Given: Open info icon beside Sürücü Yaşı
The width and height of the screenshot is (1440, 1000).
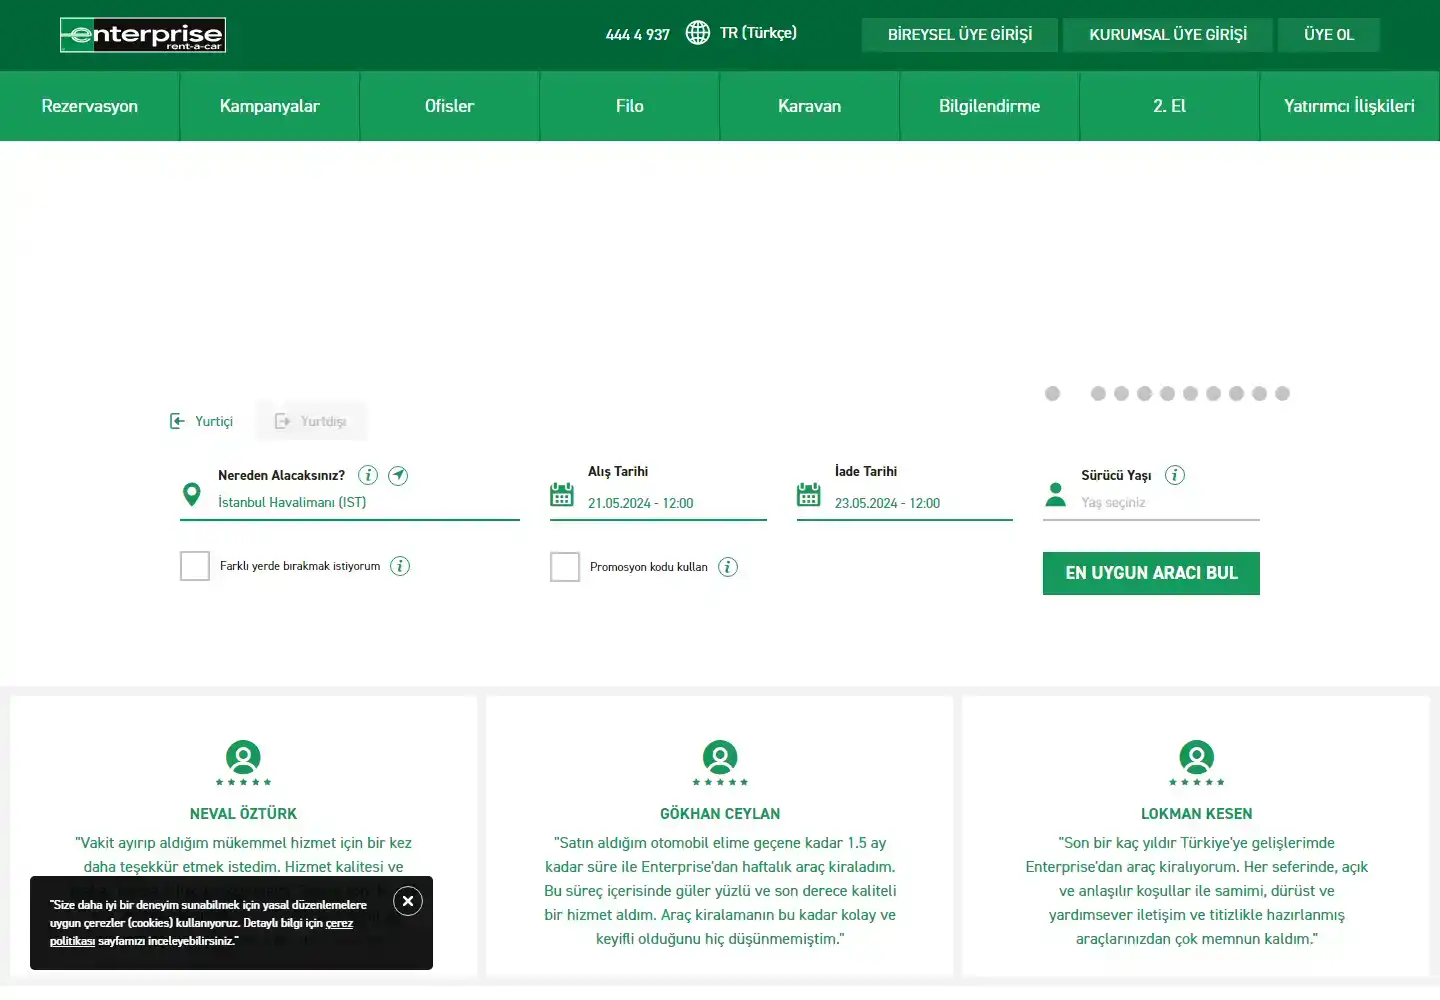Looking at the screenshot, I should click(x=1175, y=475).
